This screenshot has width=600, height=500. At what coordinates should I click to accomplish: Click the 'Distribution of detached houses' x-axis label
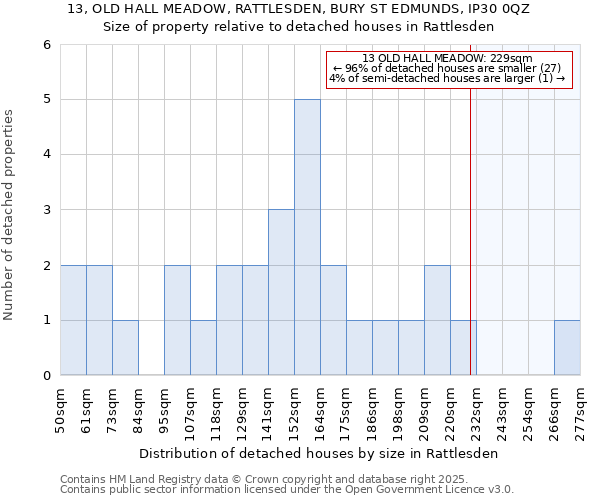coord(318,453)
